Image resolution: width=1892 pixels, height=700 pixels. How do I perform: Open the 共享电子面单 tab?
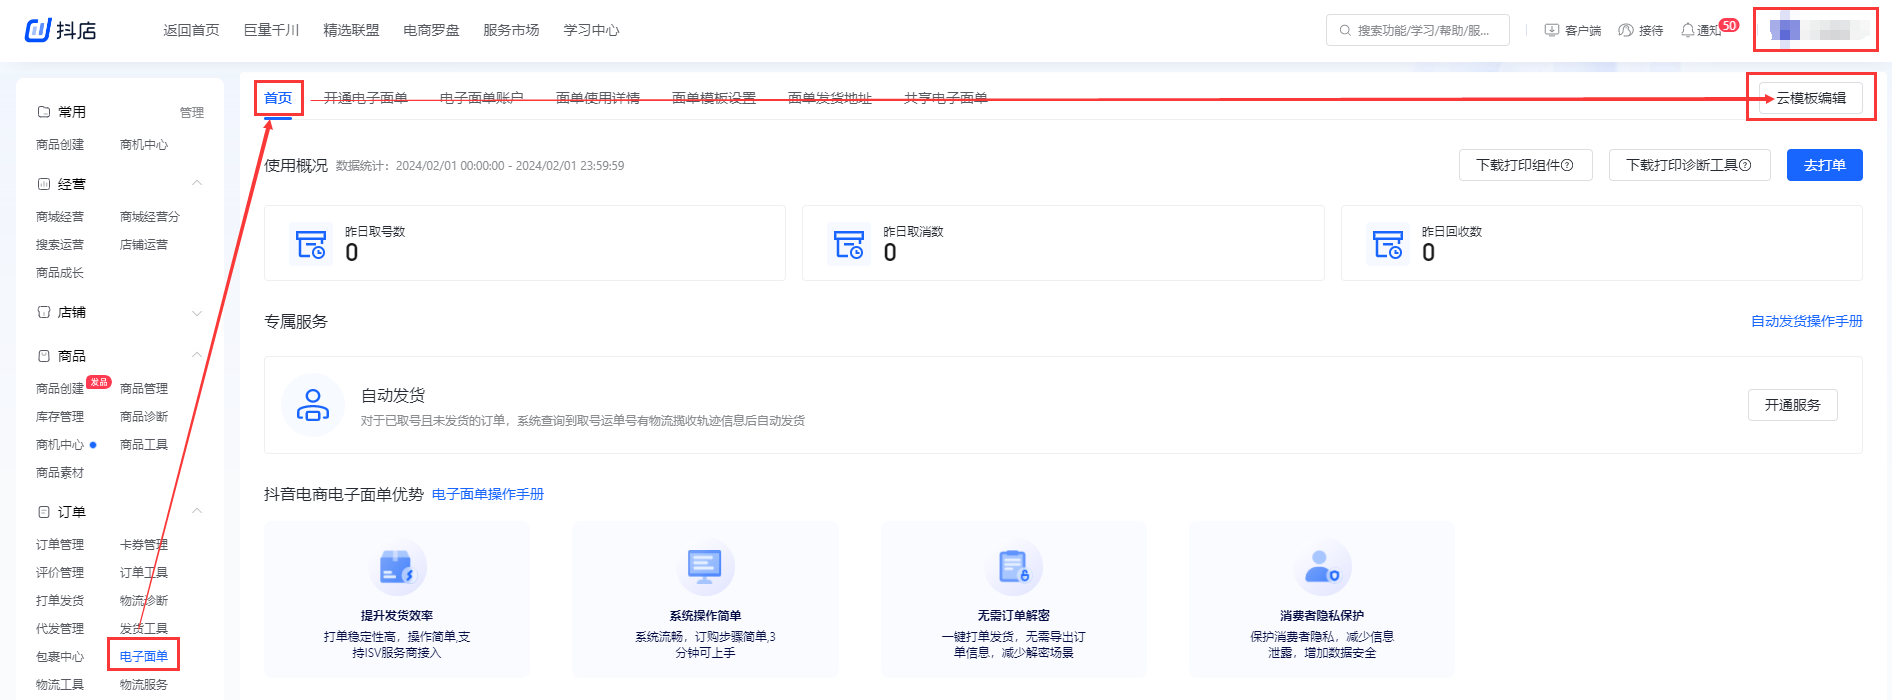[946, 98]
